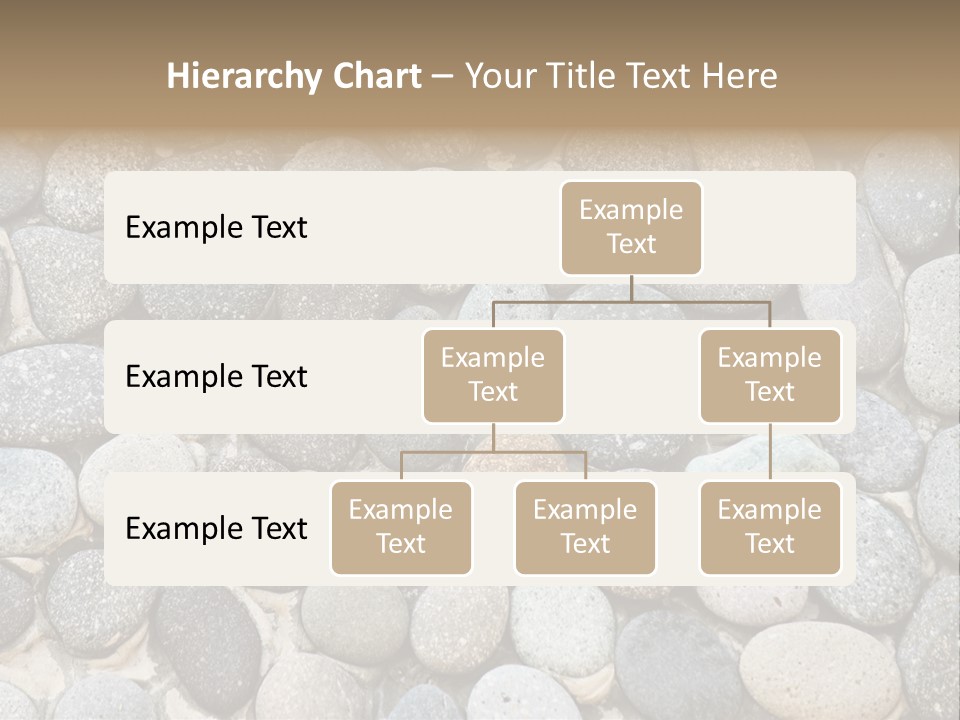
Task: Select the "Your Title Text Here" subtitle text
Action: point(621,77)
